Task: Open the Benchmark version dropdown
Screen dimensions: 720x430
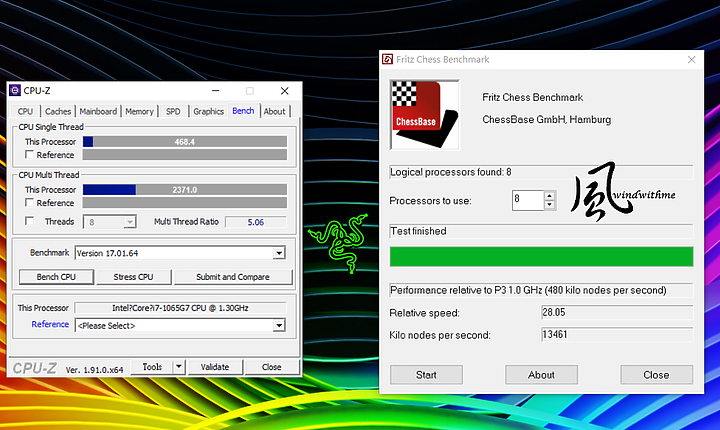Action: click(279, 253)
